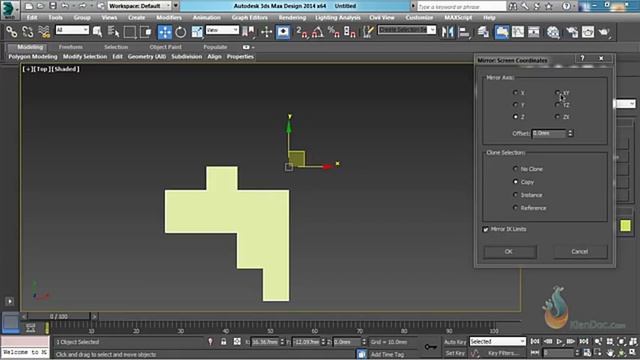This screenshot has height=360, width=640.
Task: Toggle the Percent Snap icon
Action: pyautogui.click(x=333, y=32)
